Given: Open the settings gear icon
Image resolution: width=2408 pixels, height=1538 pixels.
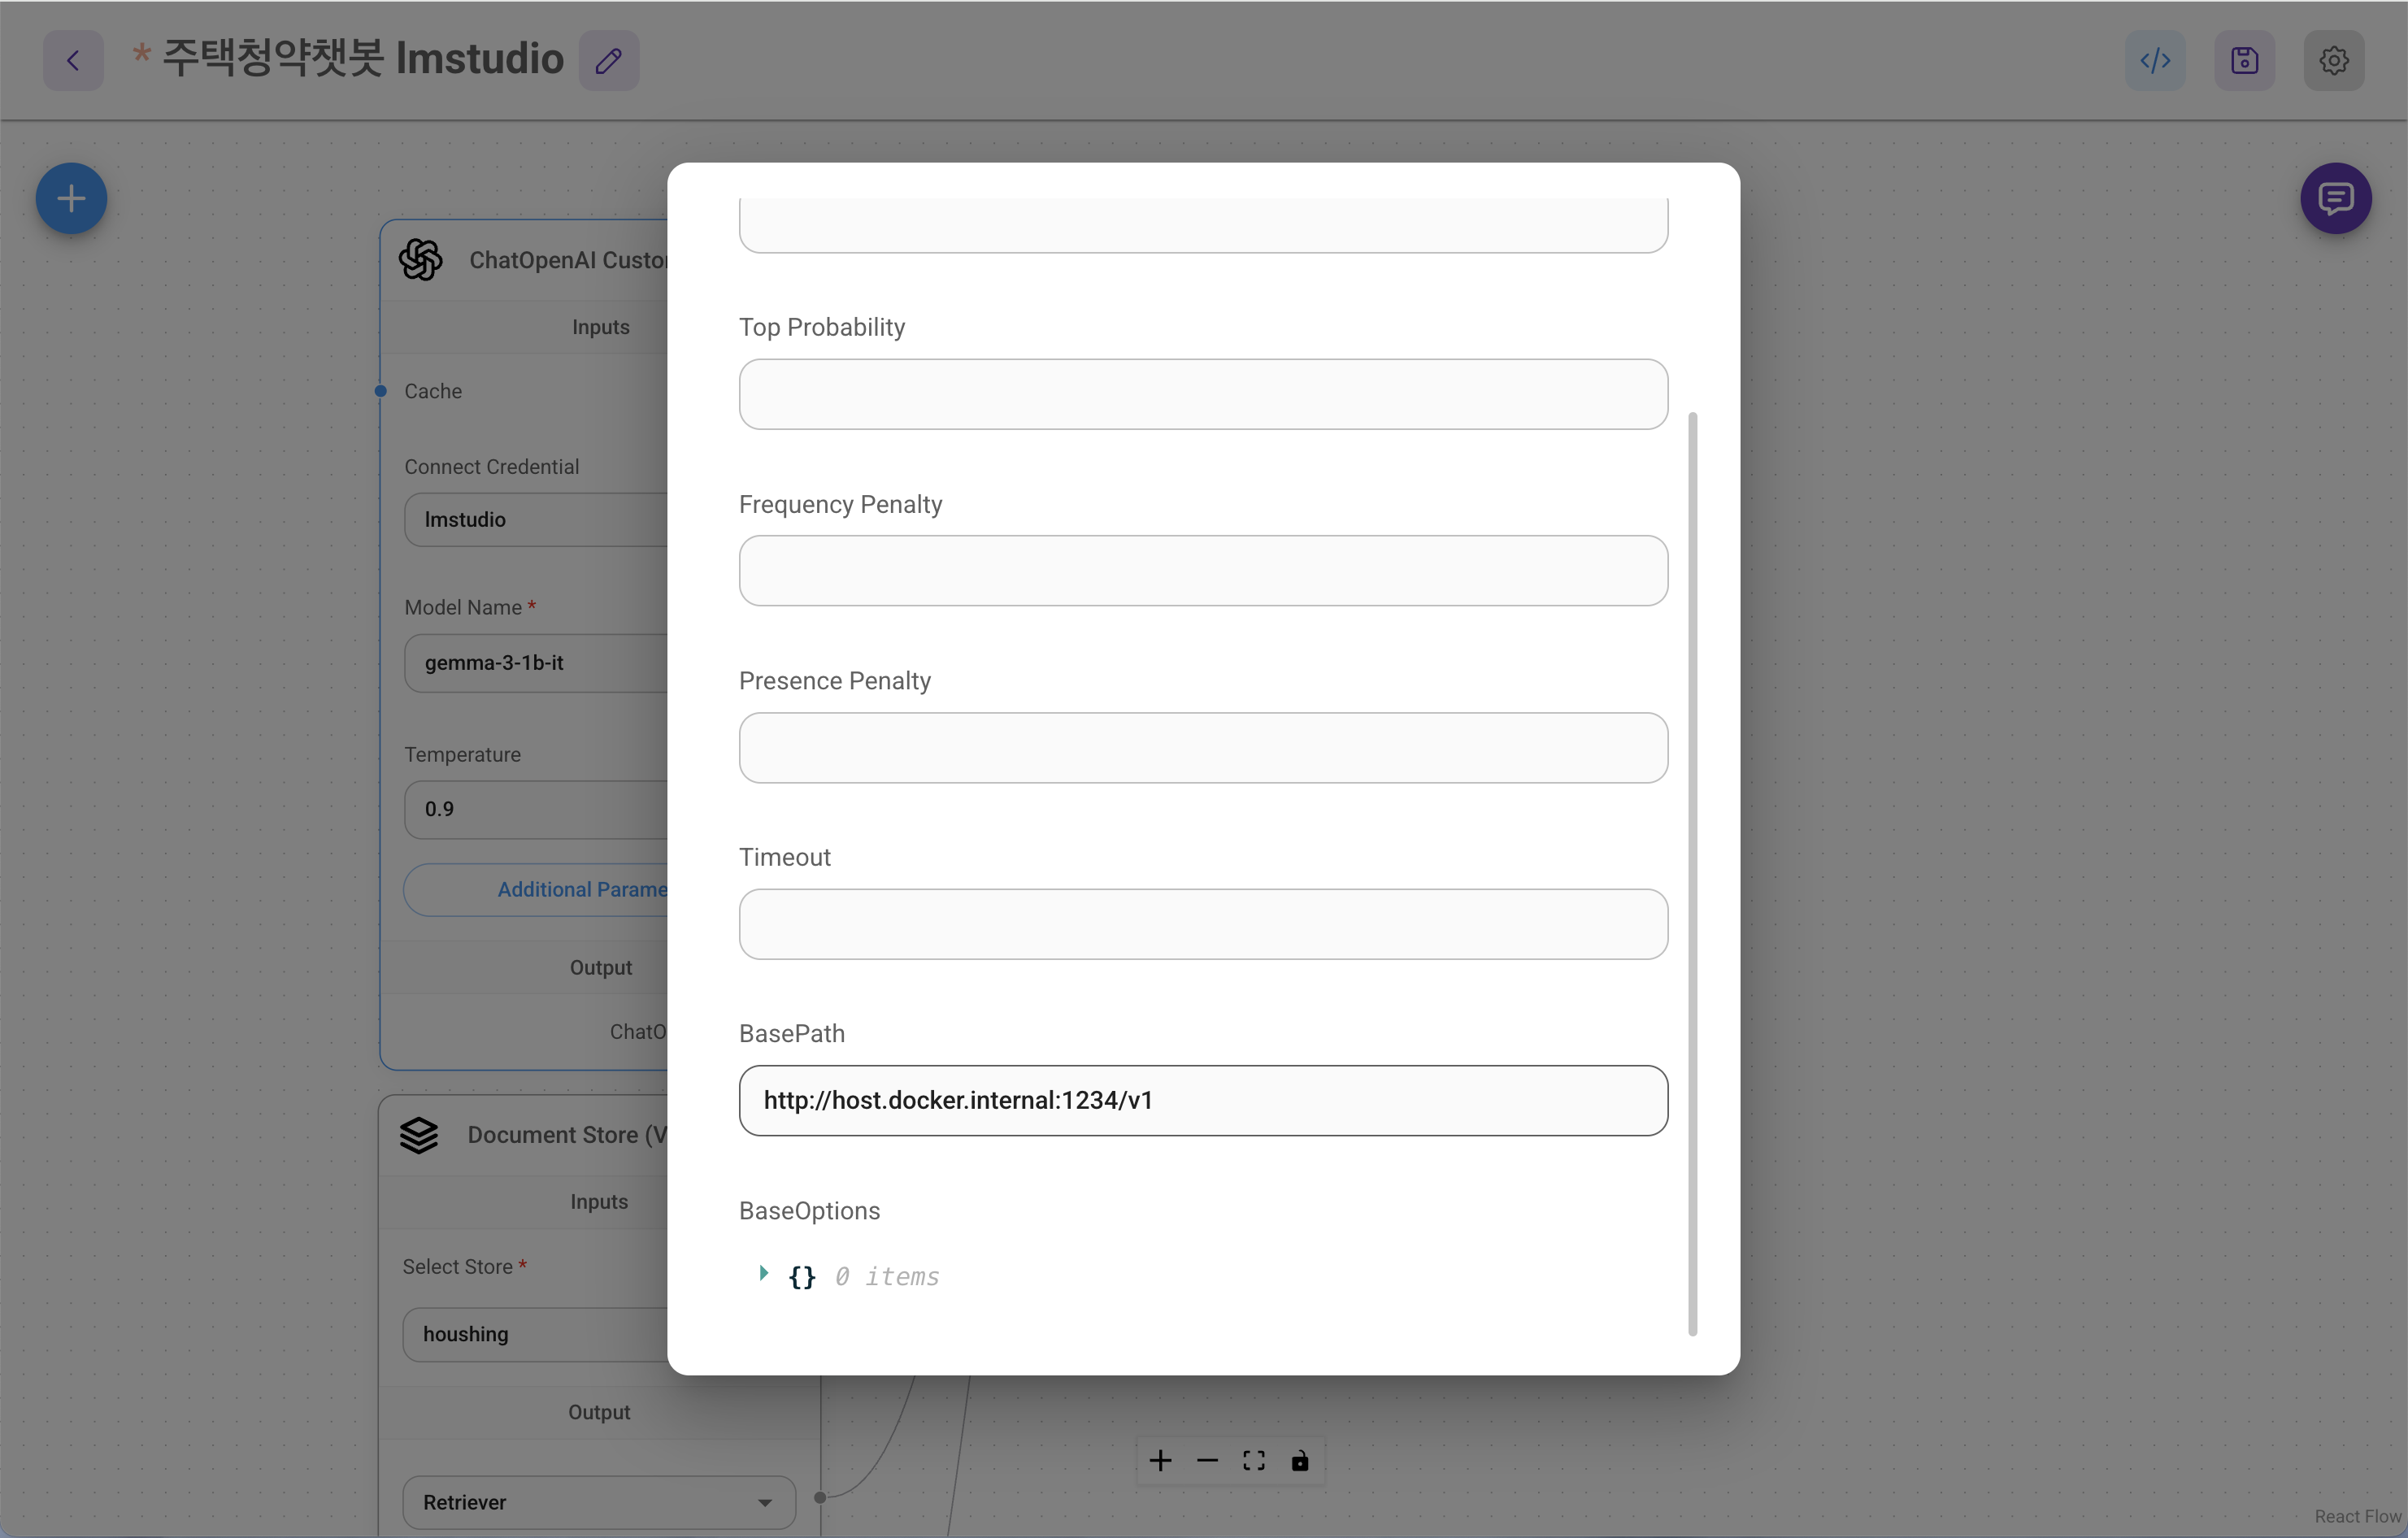Looking at the screenshot, I should [2333, 61].
